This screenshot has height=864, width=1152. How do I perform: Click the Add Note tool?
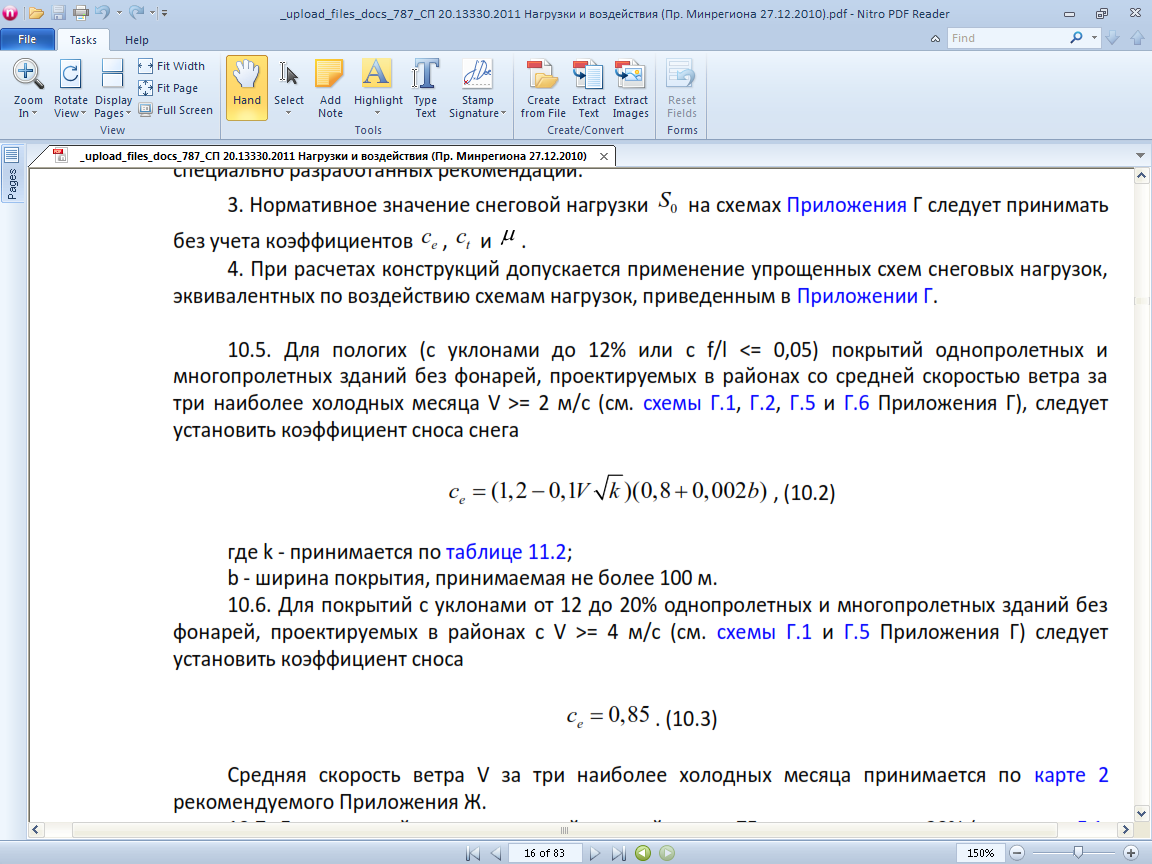click(330, 88)
